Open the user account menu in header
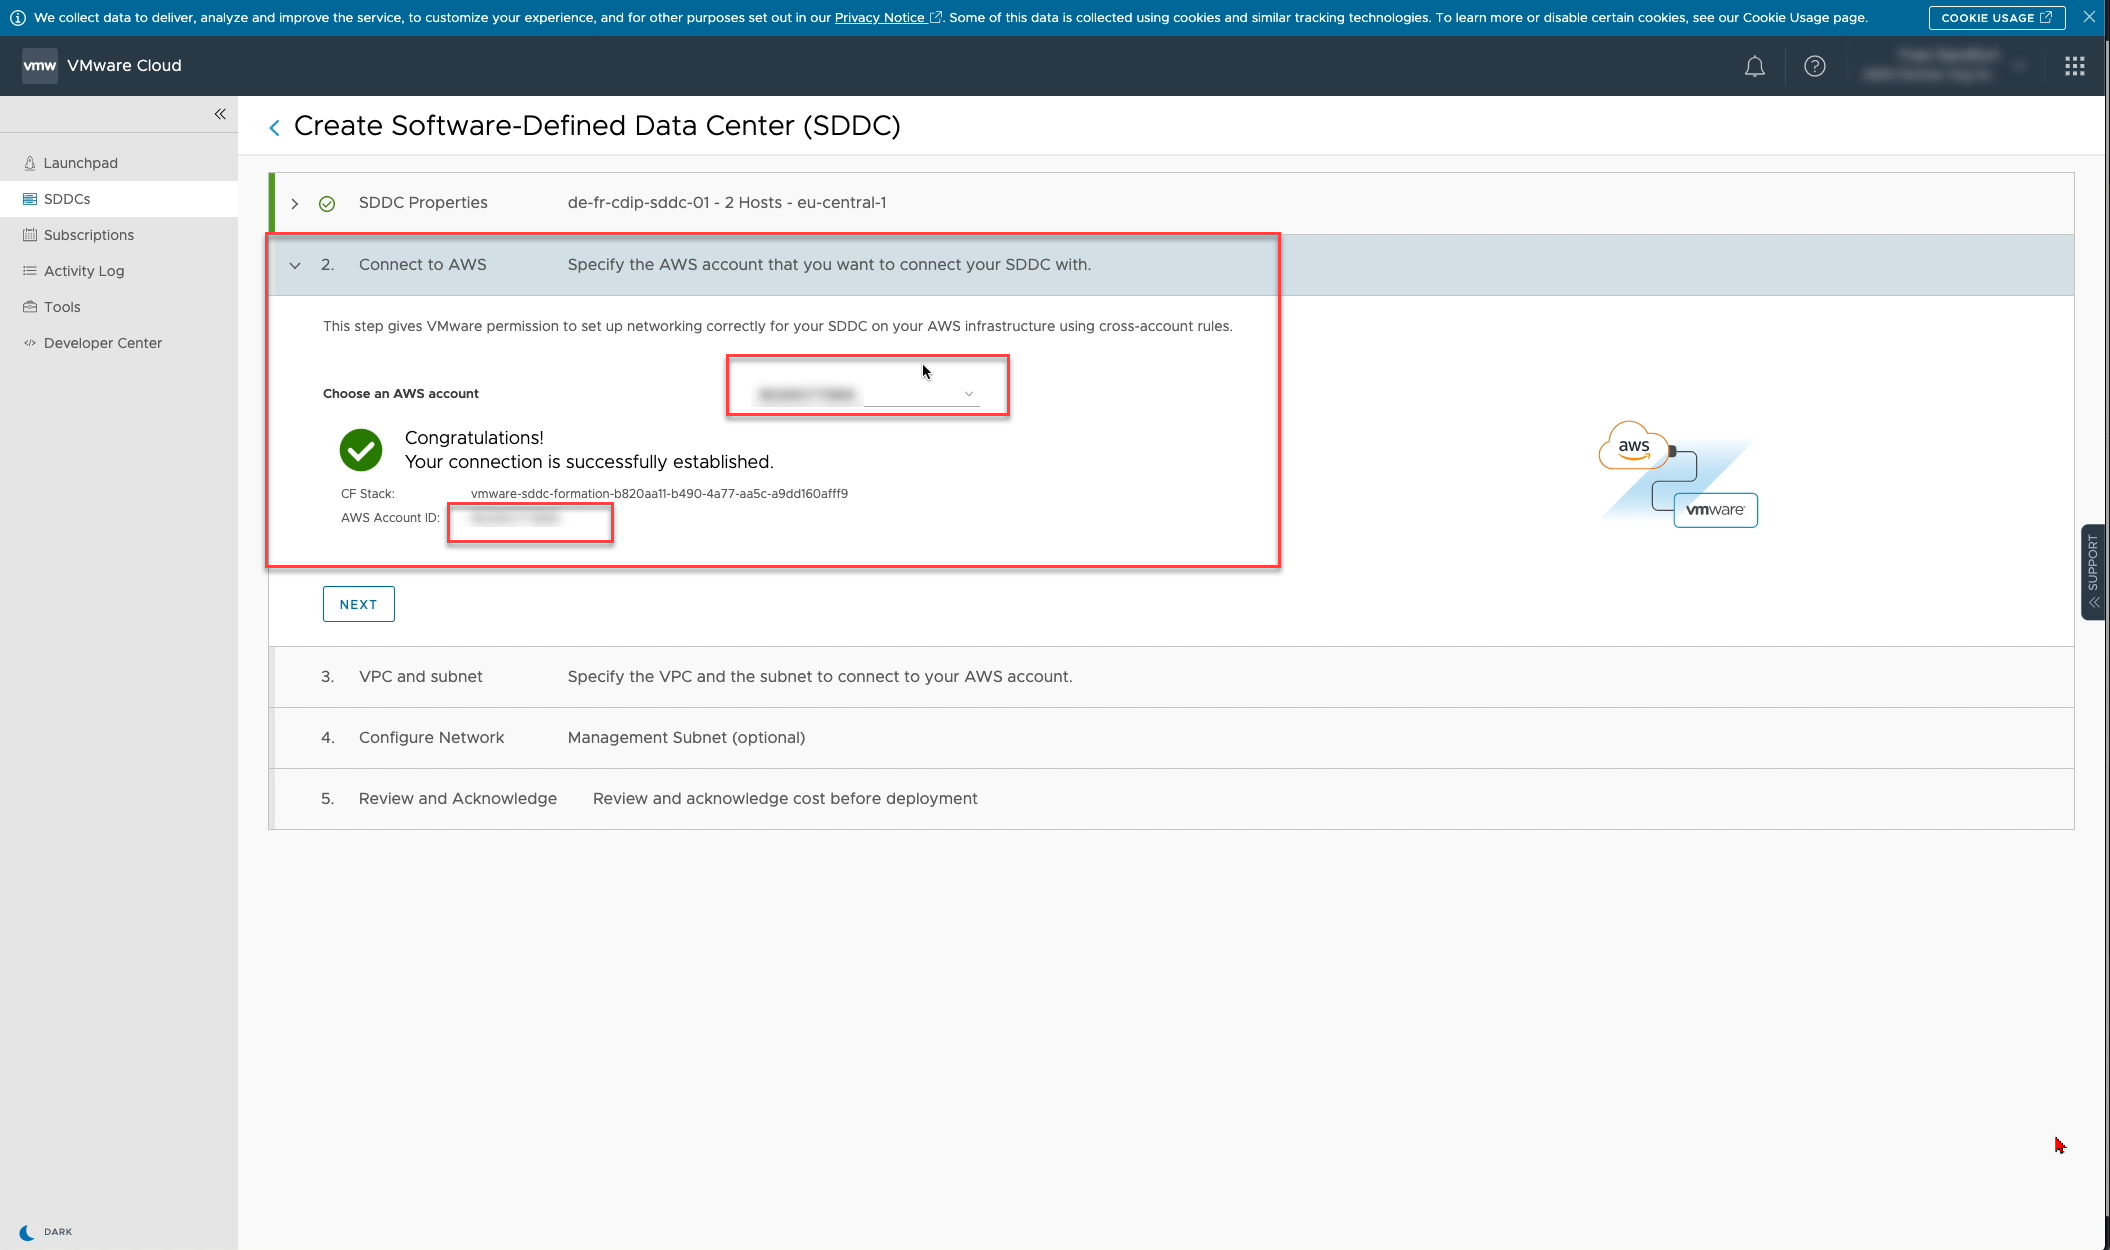The width and height of the screenshot is (2110, 1250). [1945, 66]
